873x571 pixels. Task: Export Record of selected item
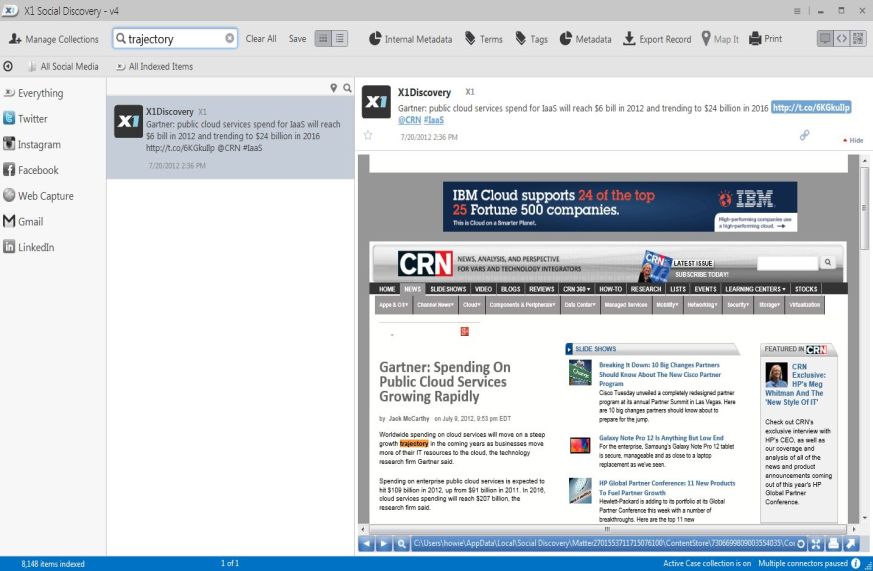click(x=657, y=39)
